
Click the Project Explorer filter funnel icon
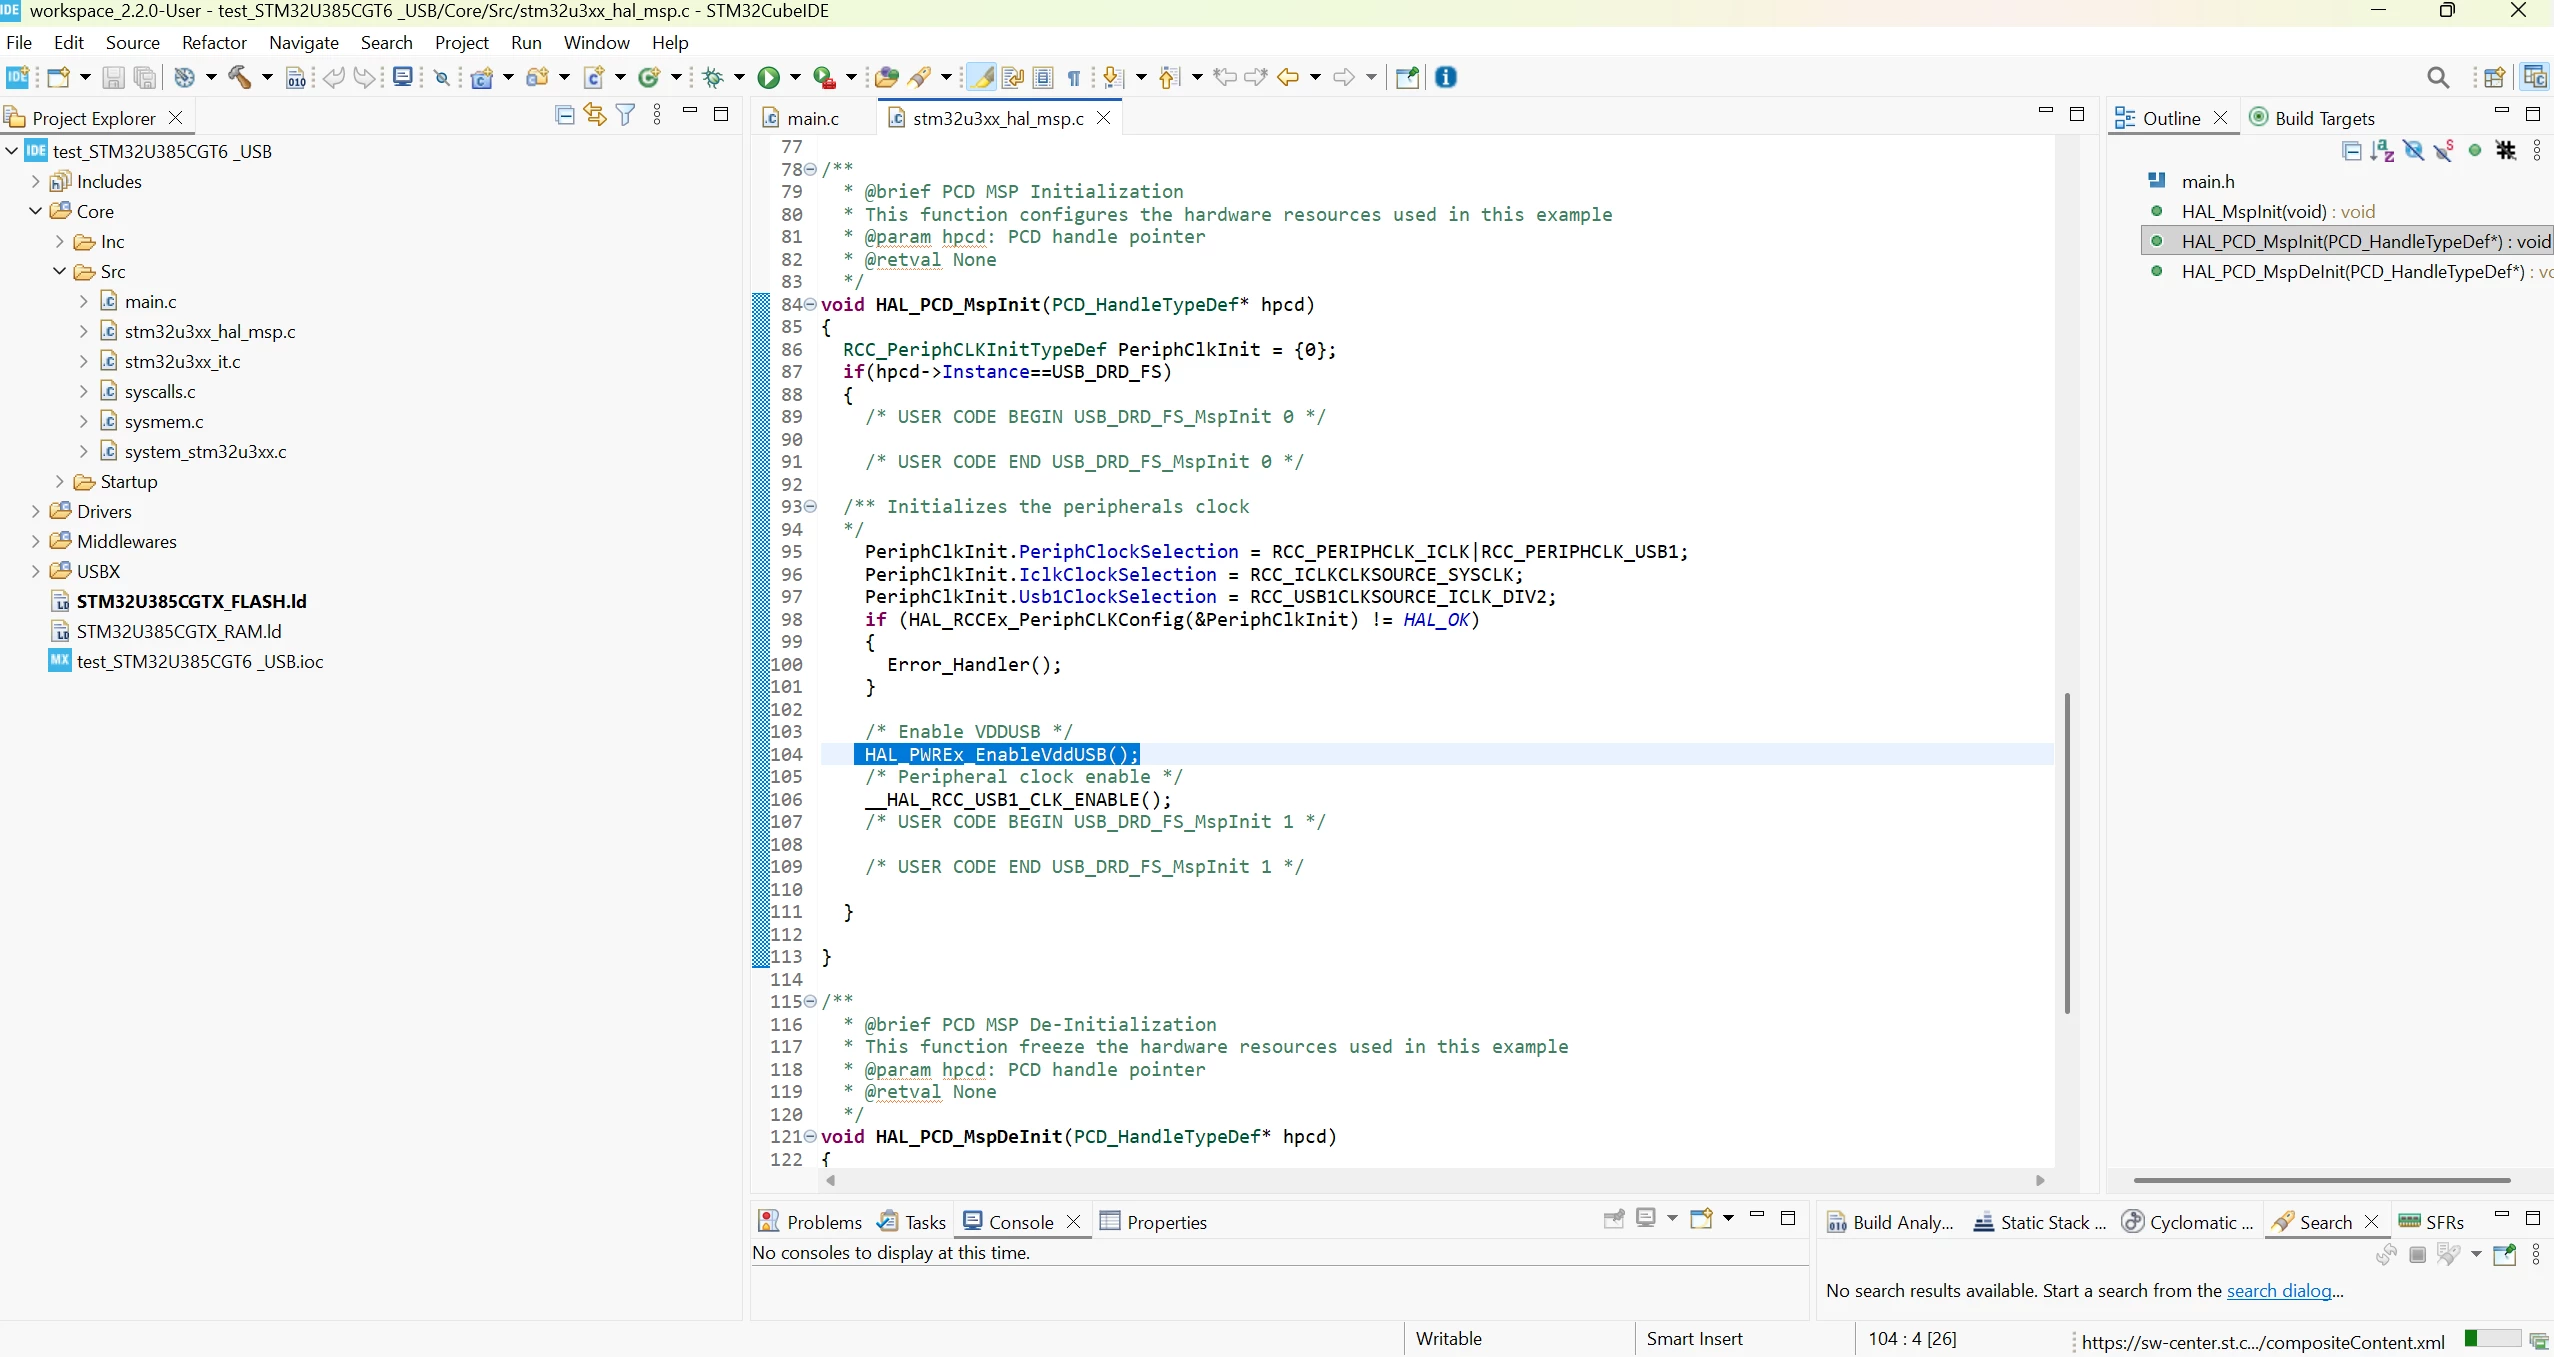click(x=626, y=115)
